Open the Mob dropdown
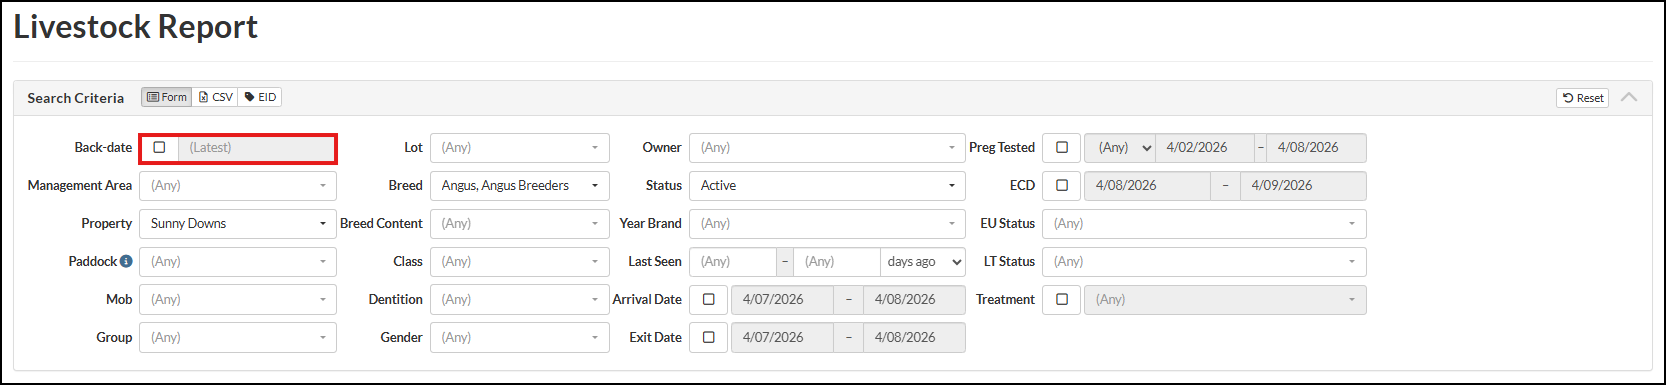Viewport: 1666px width, 385px height. pyautogui.click(x=238, y=299)
